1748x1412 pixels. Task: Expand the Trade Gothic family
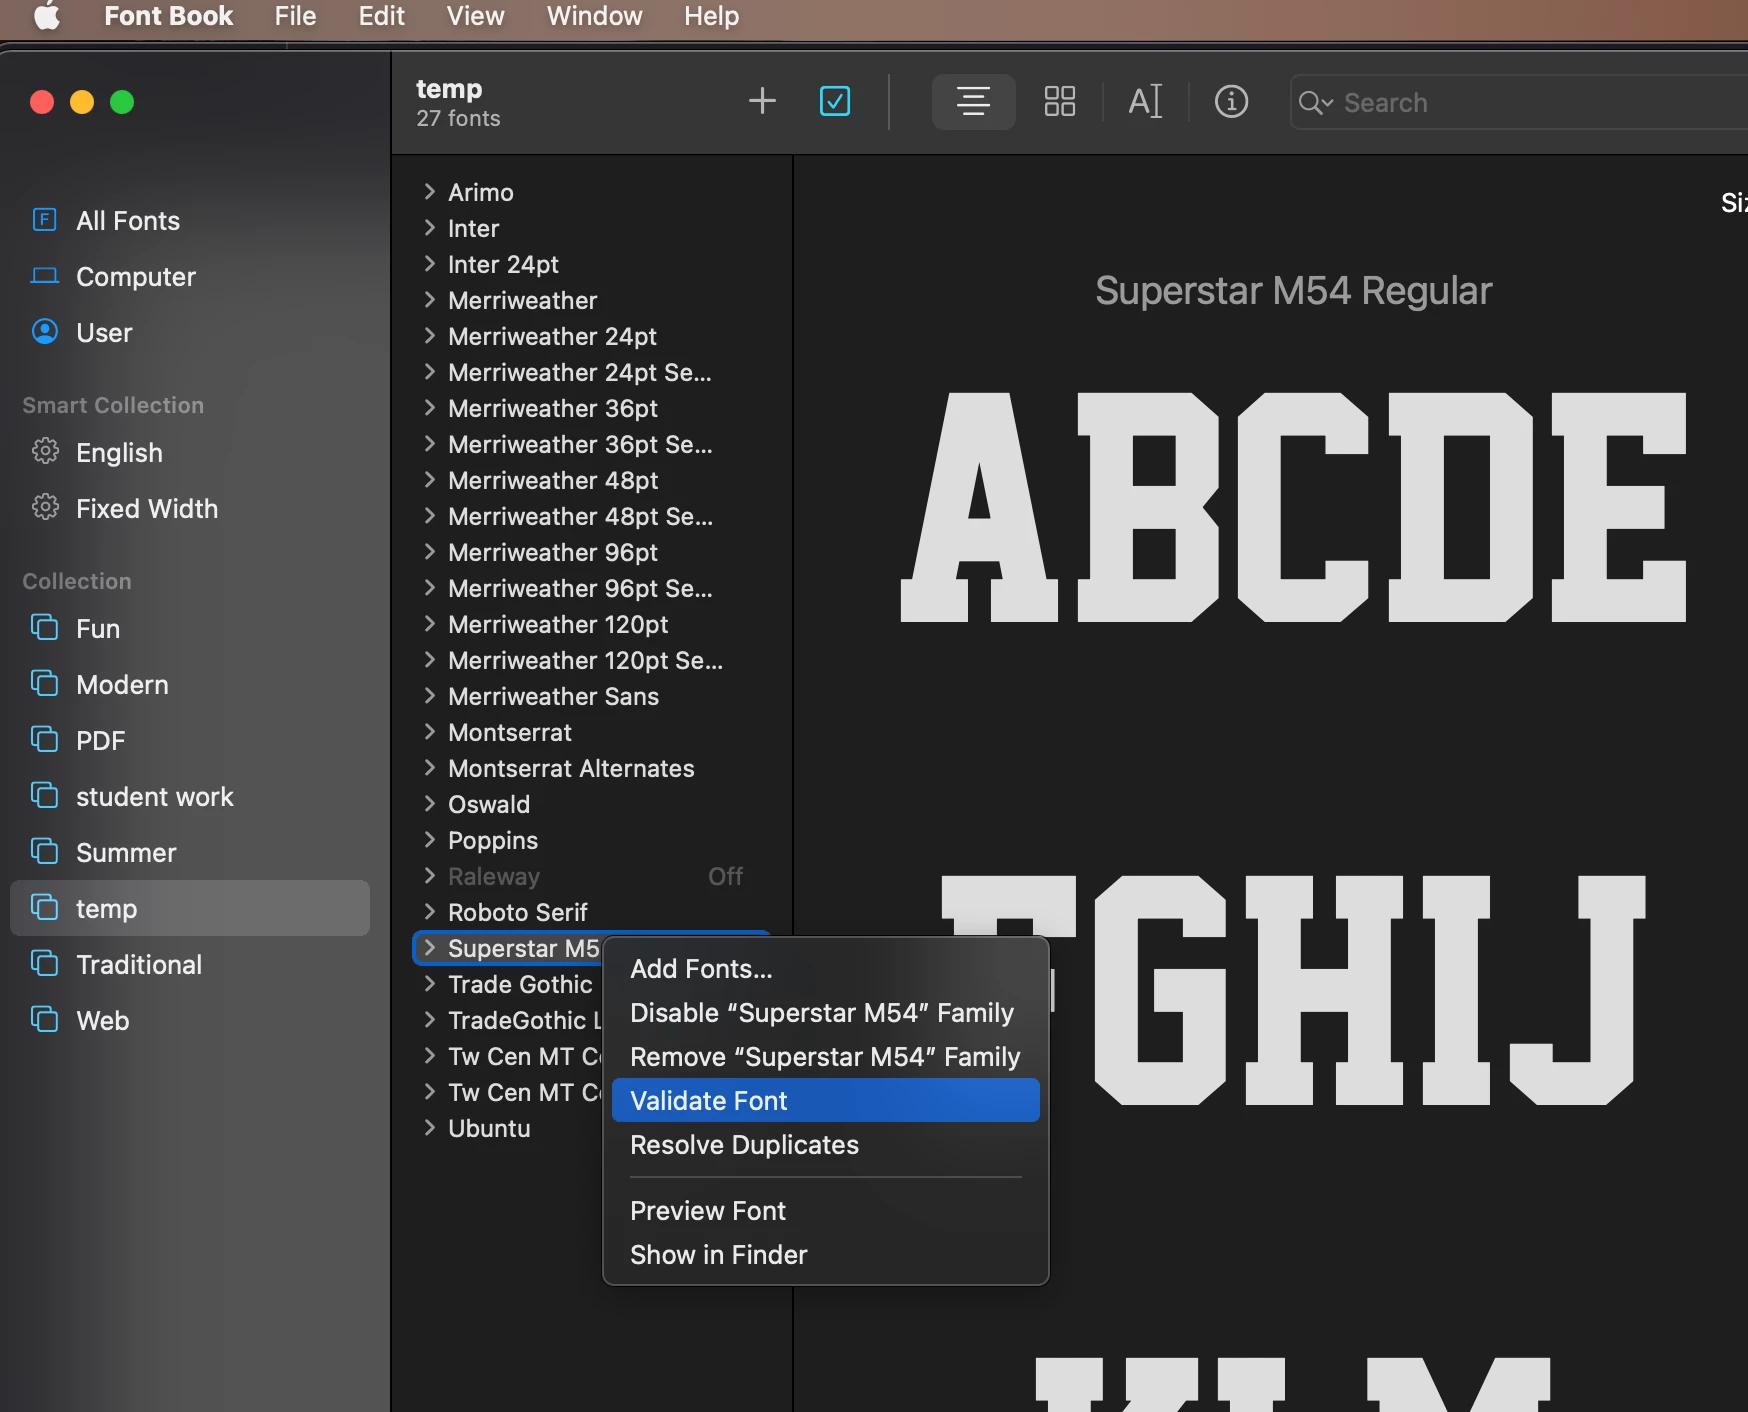[429, 984]
